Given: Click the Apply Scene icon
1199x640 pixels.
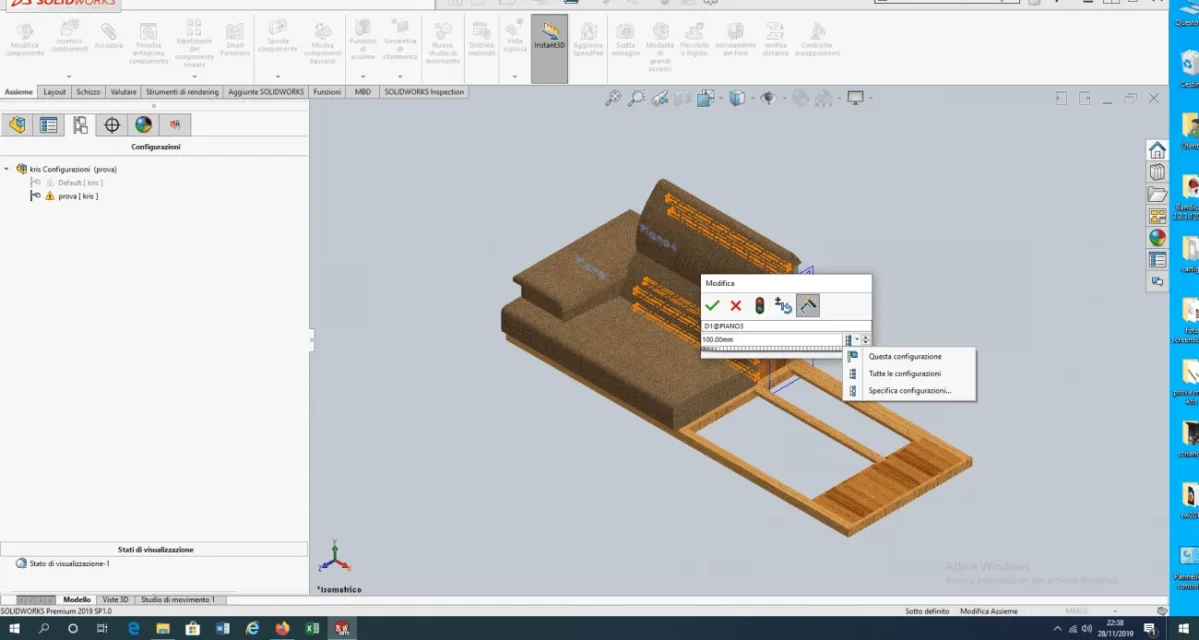Looking at the screenshot, I should [824, 98].
